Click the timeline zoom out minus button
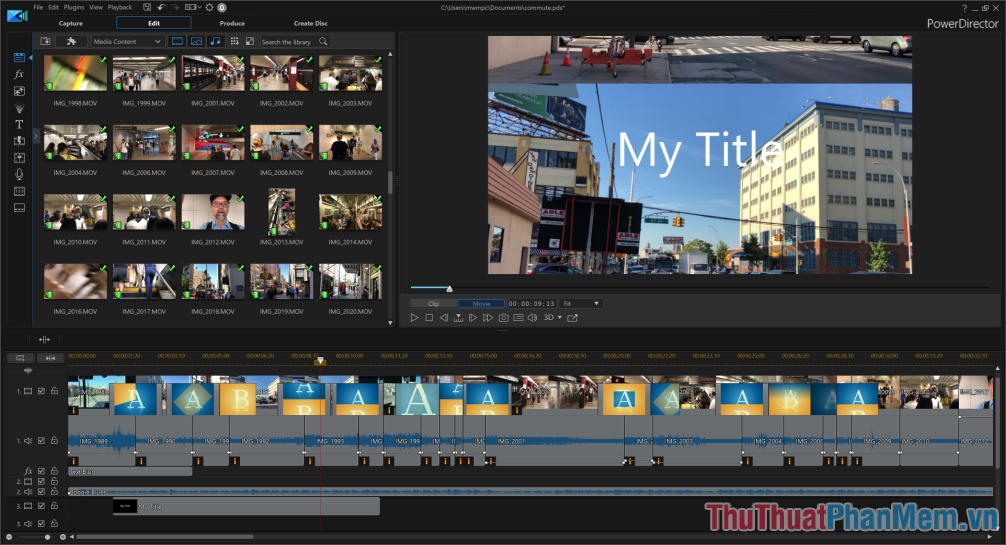This screenshot has height=545, width=1006. coord(9,537)
